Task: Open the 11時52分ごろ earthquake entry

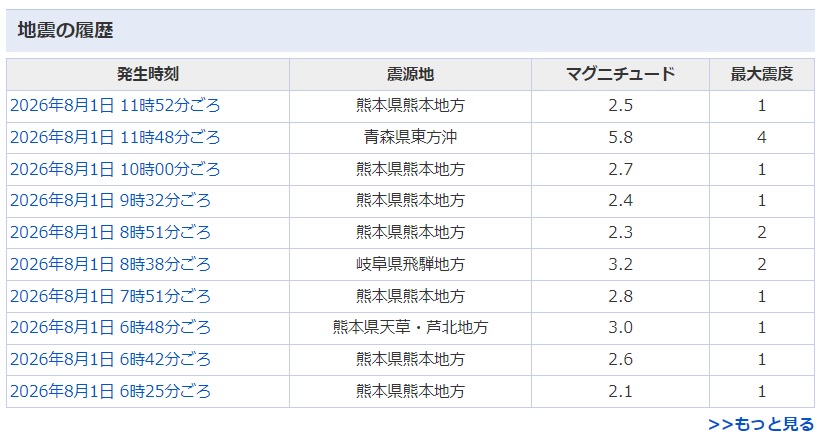Action: [x=115, y=106]
